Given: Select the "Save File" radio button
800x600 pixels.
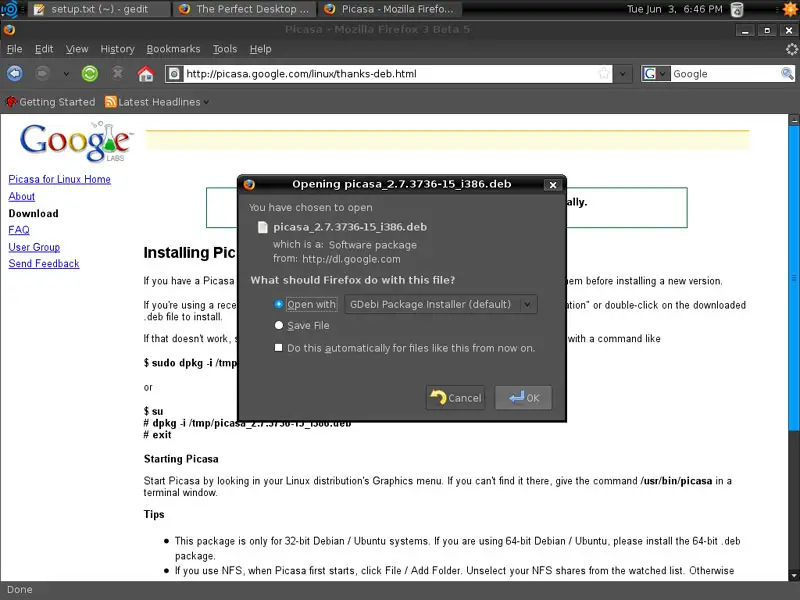Looking at the screenshot, I should click(x=279, y=326).
